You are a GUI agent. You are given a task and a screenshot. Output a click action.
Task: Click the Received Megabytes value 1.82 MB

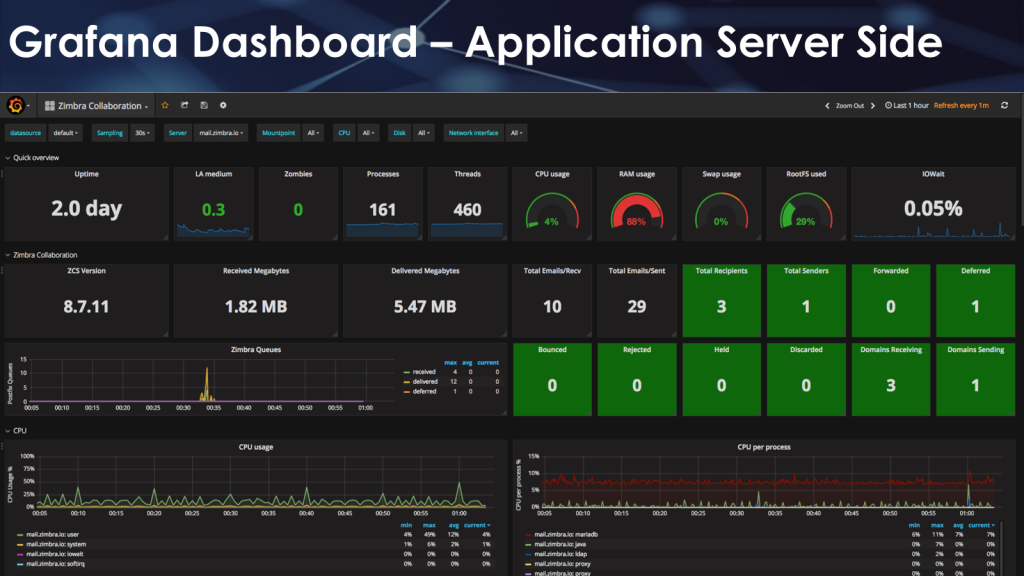click(256, 306)
